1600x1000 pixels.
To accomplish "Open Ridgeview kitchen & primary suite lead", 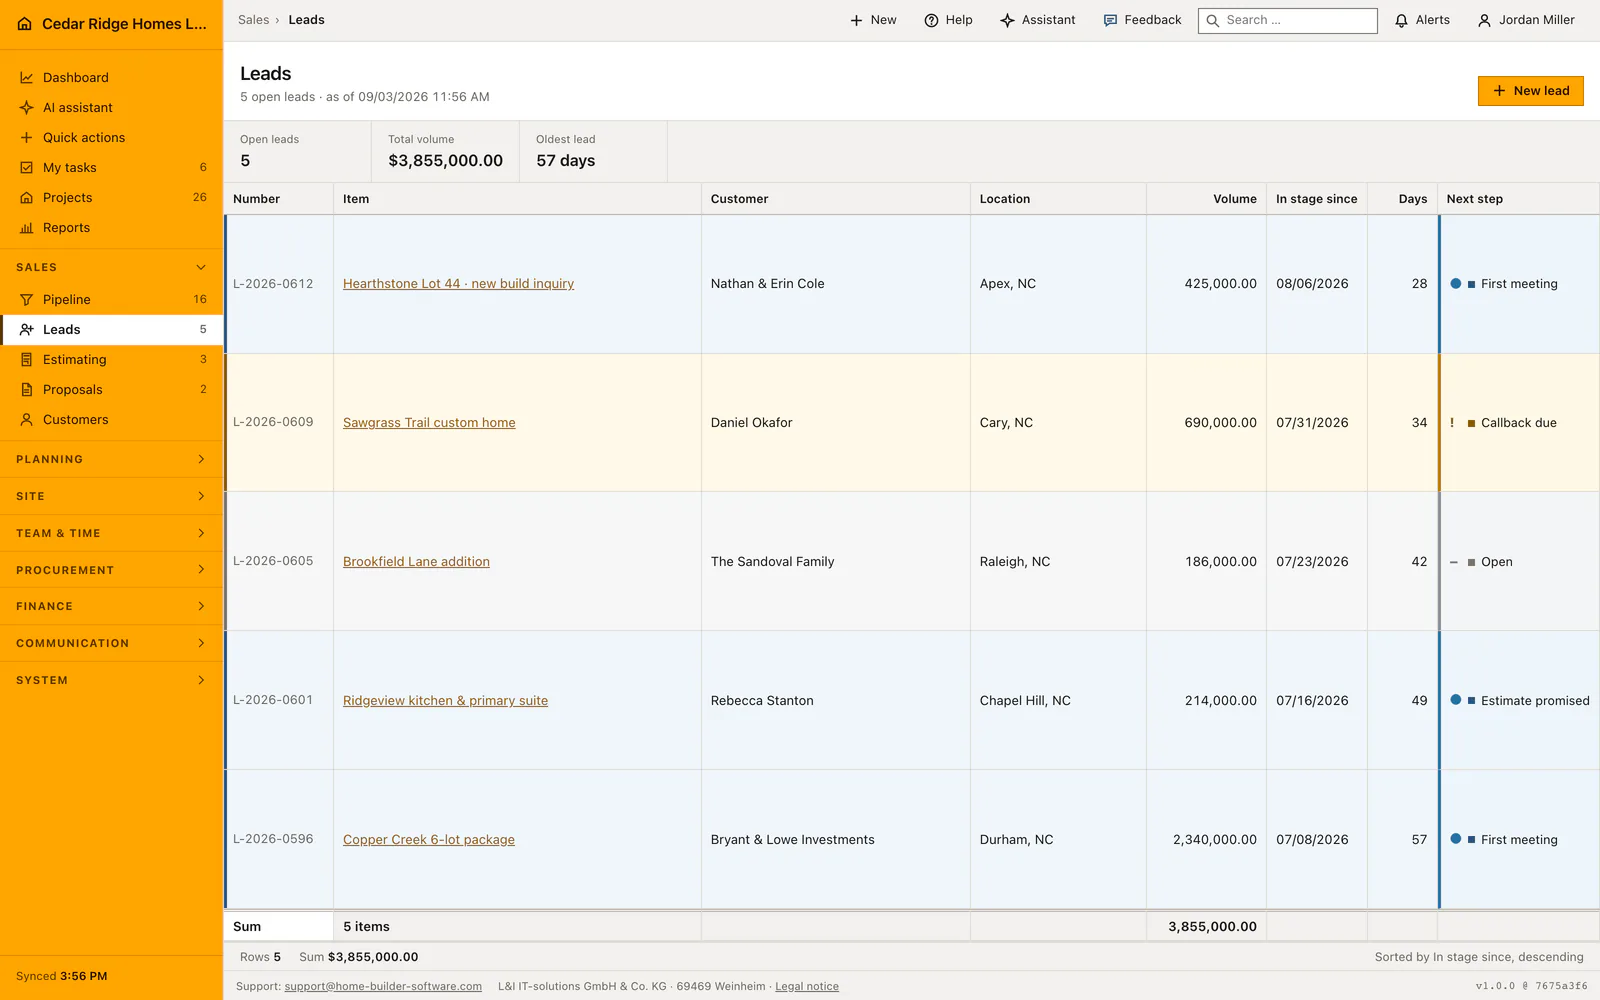I will click(x=445, y=701).
